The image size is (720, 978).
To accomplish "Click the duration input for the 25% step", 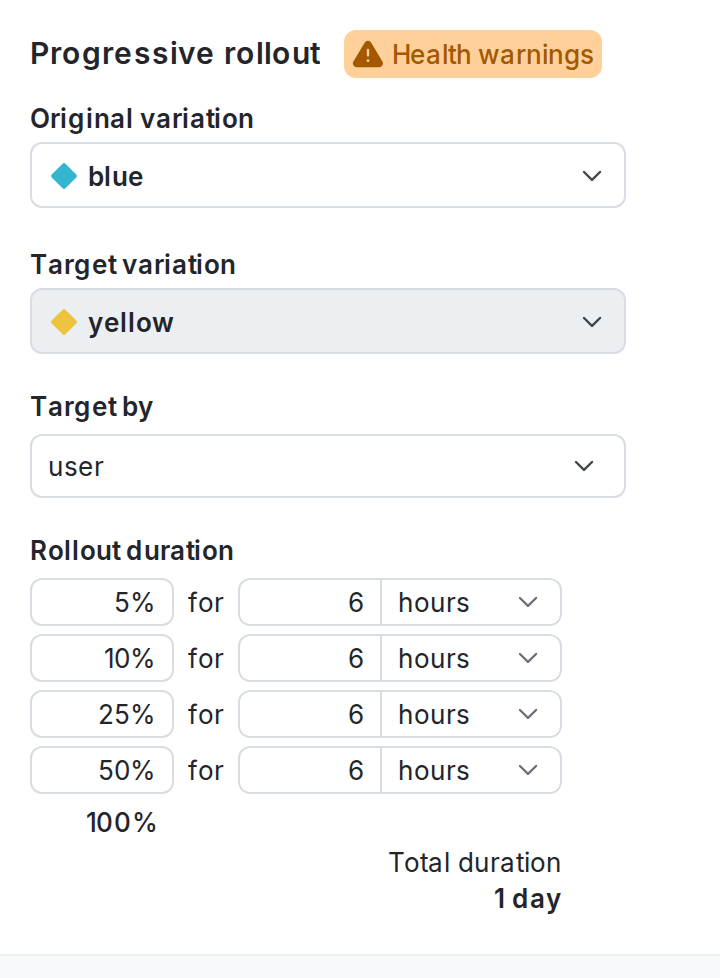I will click(x=310, y=714).
